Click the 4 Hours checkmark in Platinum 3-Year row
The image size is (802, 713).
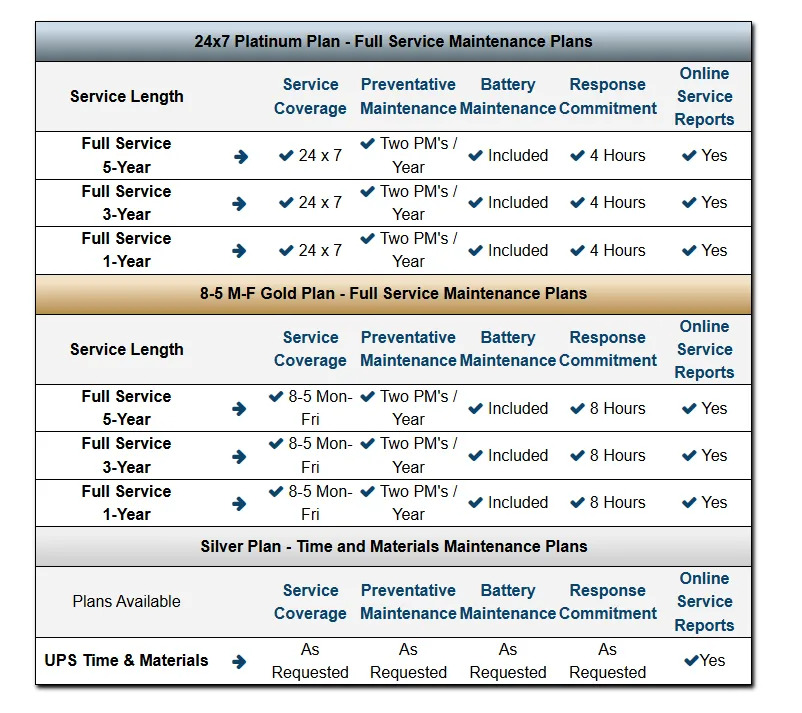pos(577,203)
